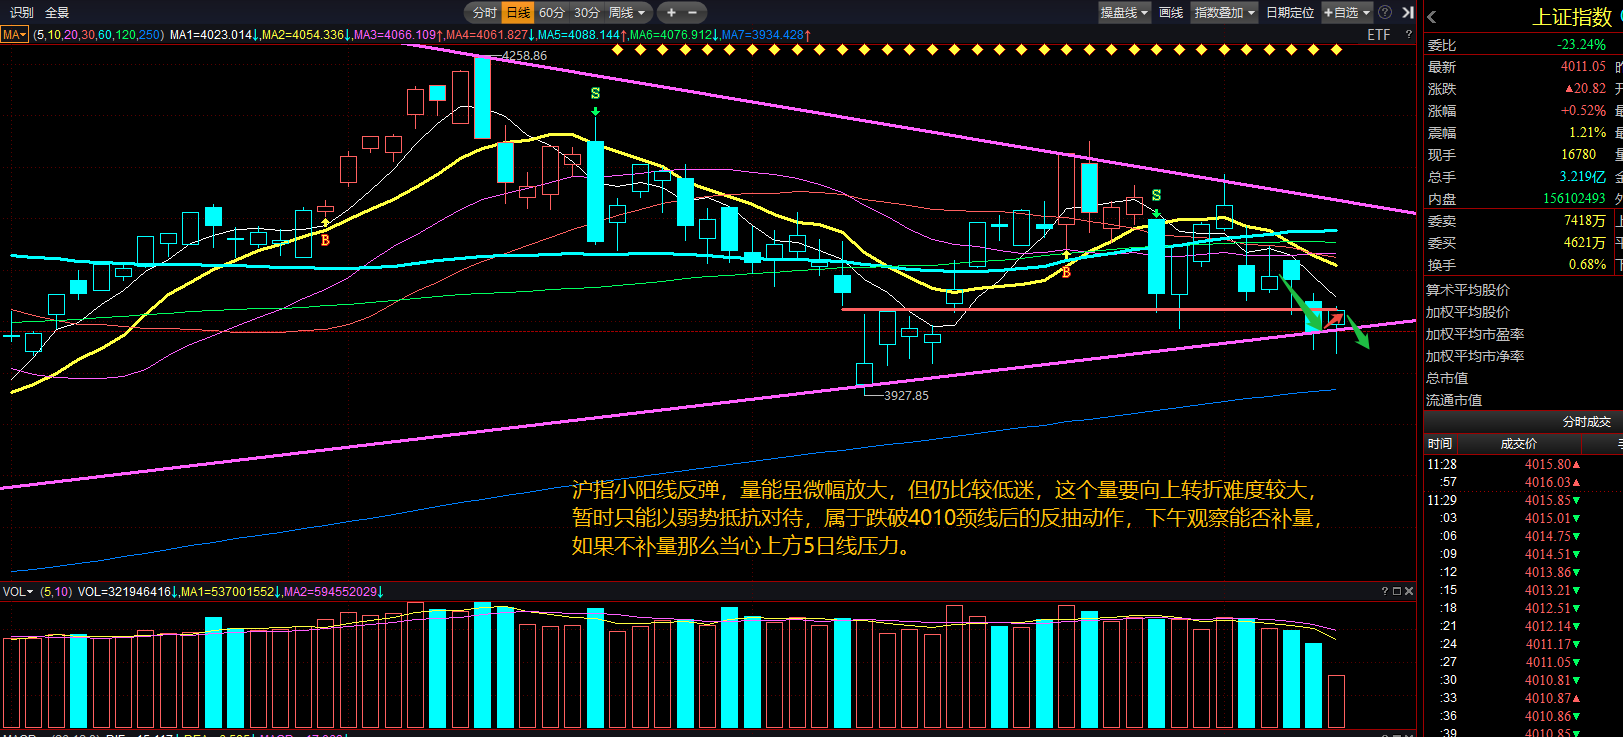Switch to 分时 intraday chart tab
The height and width of the screenshot is (737, 1623).
(485, 13)
